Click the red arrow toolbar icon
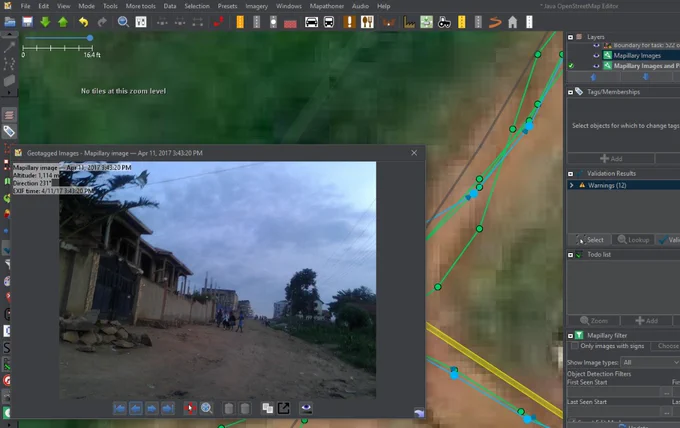680x428 pixels. 219,22
